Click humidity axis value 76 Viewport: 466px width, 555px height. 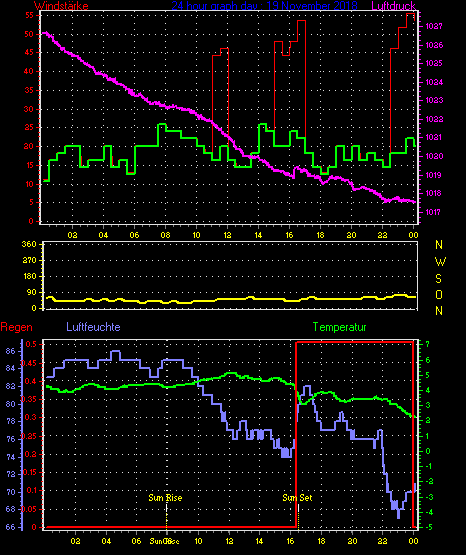point(11,439)
